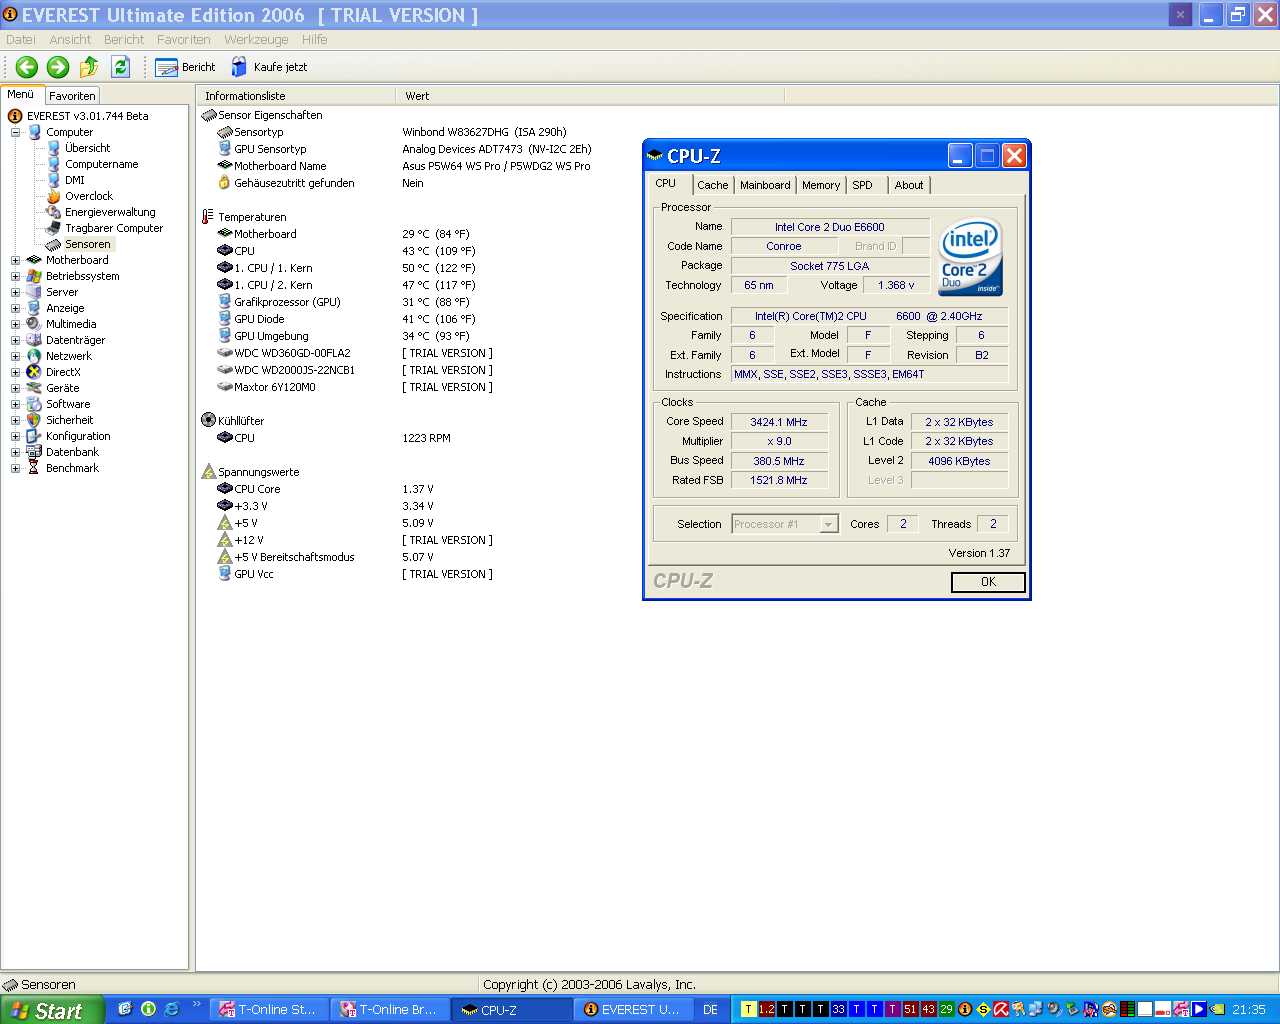Expand the Anzeige tree node
The height and width of the screenshot is (1024, 1280).
coord(15,308)
